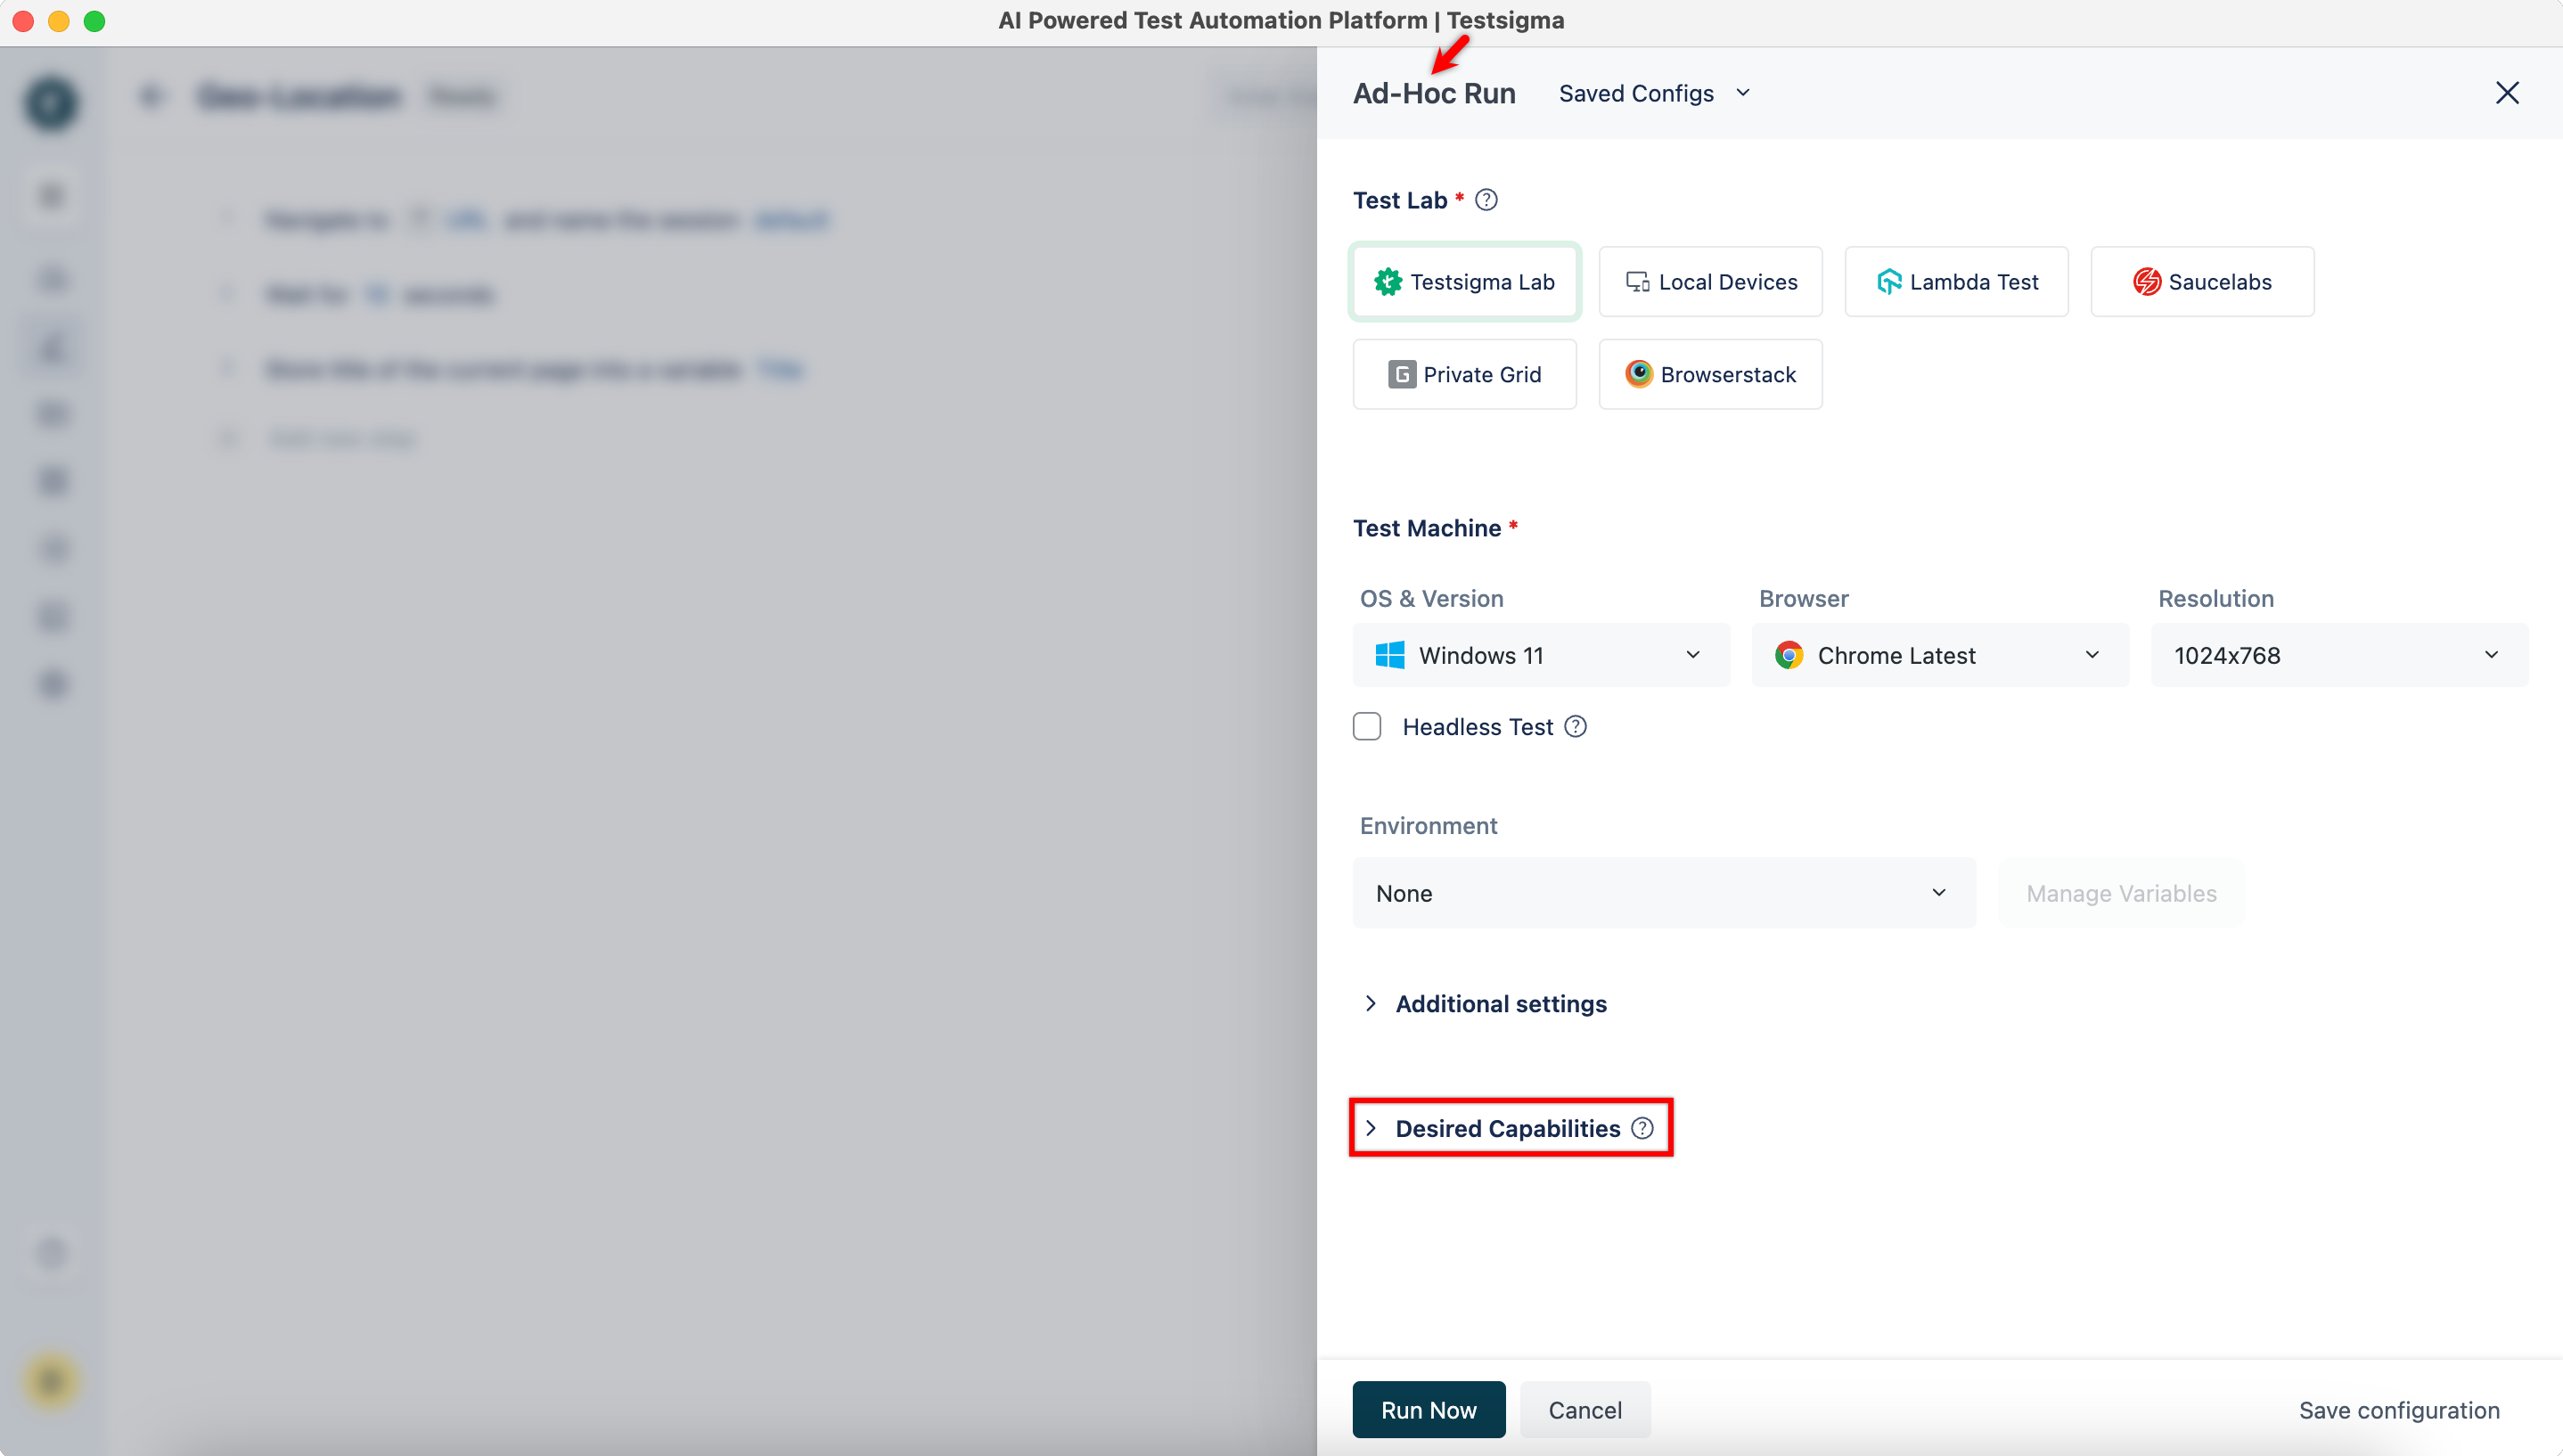Close the Ad-Hoc Run panel
The width and height of the screenshot is (2563, 1456).
click(x=2506, y=93)
